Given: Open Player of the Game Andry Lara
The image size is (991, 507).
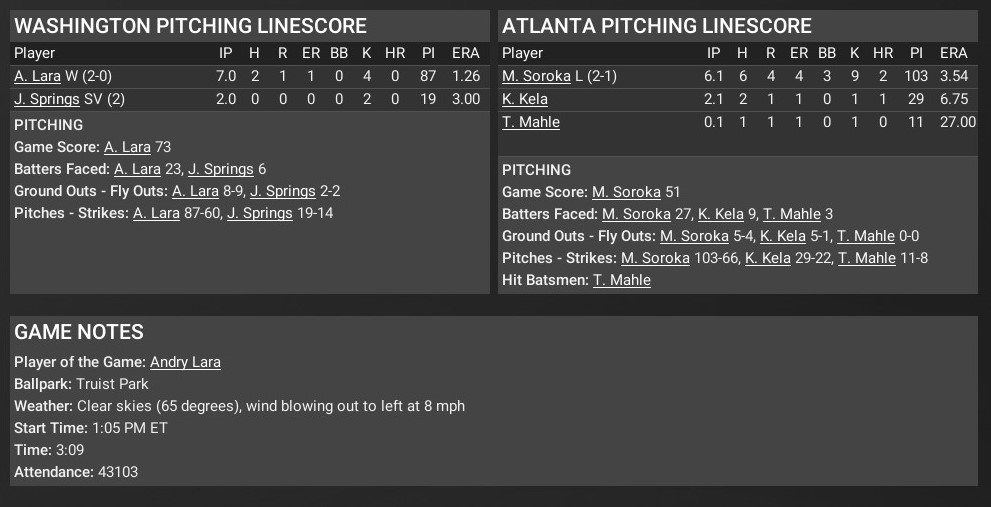Looking at the screenshot, I should coord(185,362).
